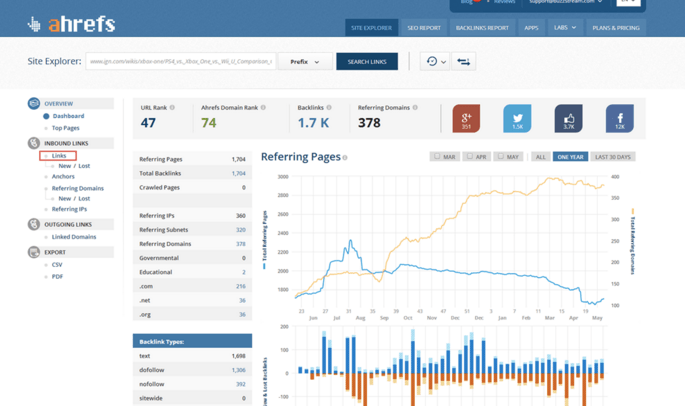
Task: Click Lost under Referring Domains in sidebar
Action: coord(84,198)
